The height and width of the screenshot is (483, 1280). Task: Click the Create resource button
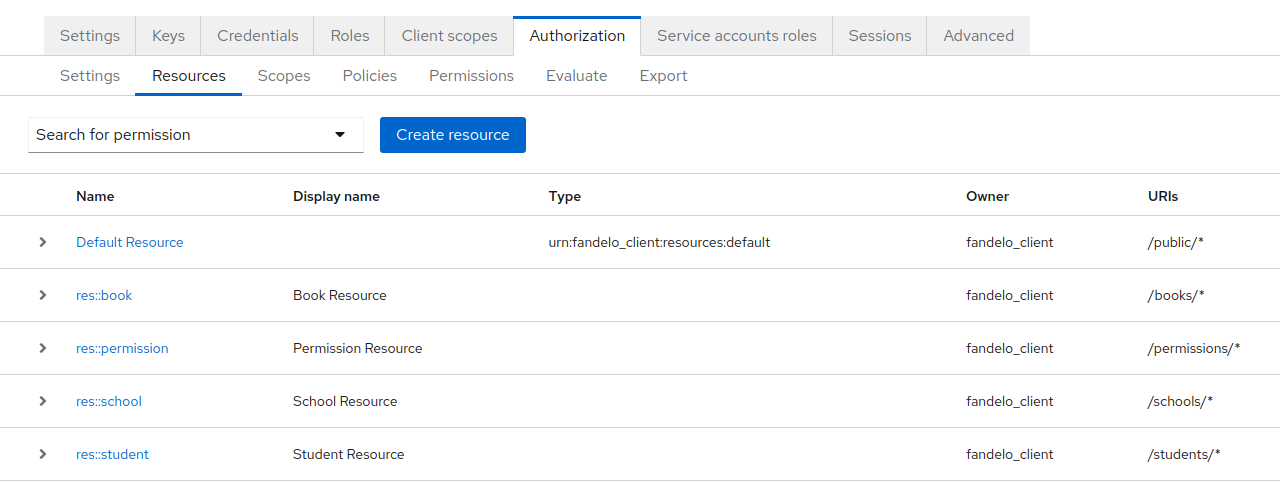pos(452,135)
